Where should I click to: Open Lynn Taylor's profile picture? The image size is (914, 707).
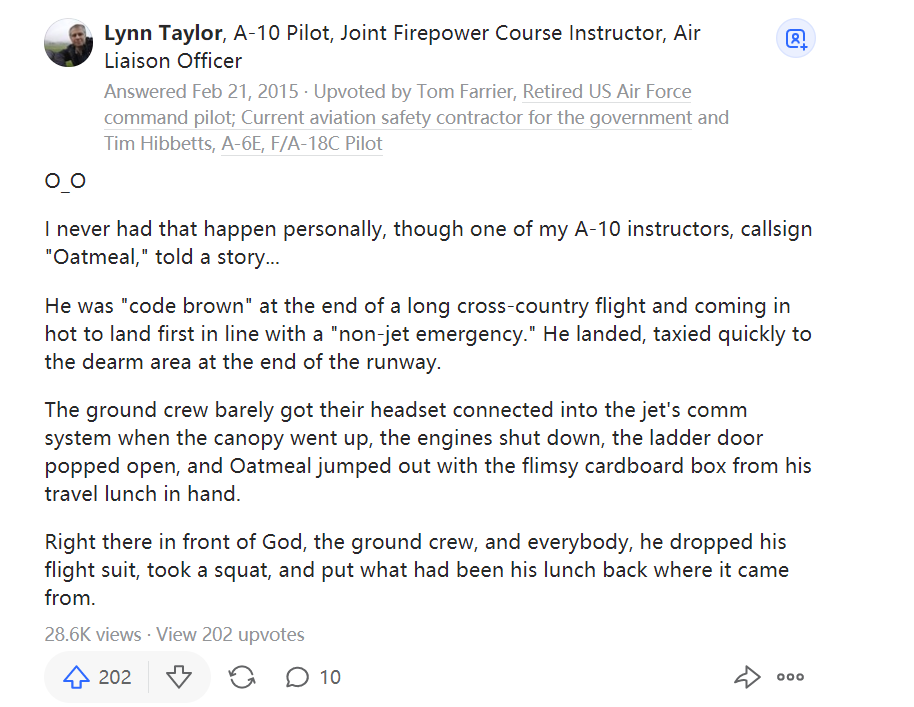coord(69,43)
